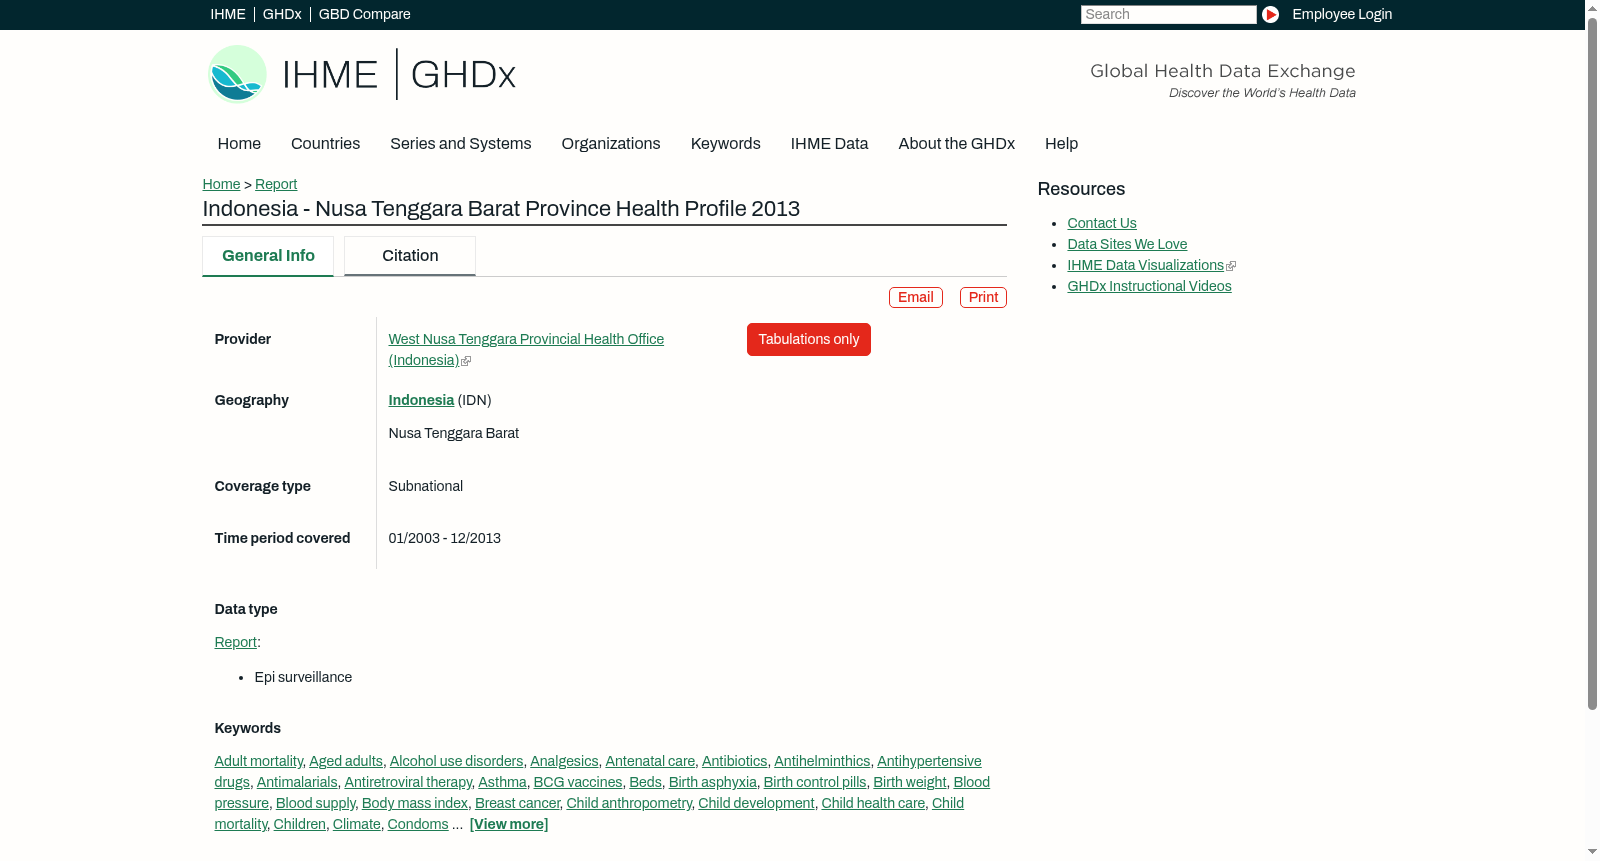Open Data Sites We Love link

tap(1127, 244)
